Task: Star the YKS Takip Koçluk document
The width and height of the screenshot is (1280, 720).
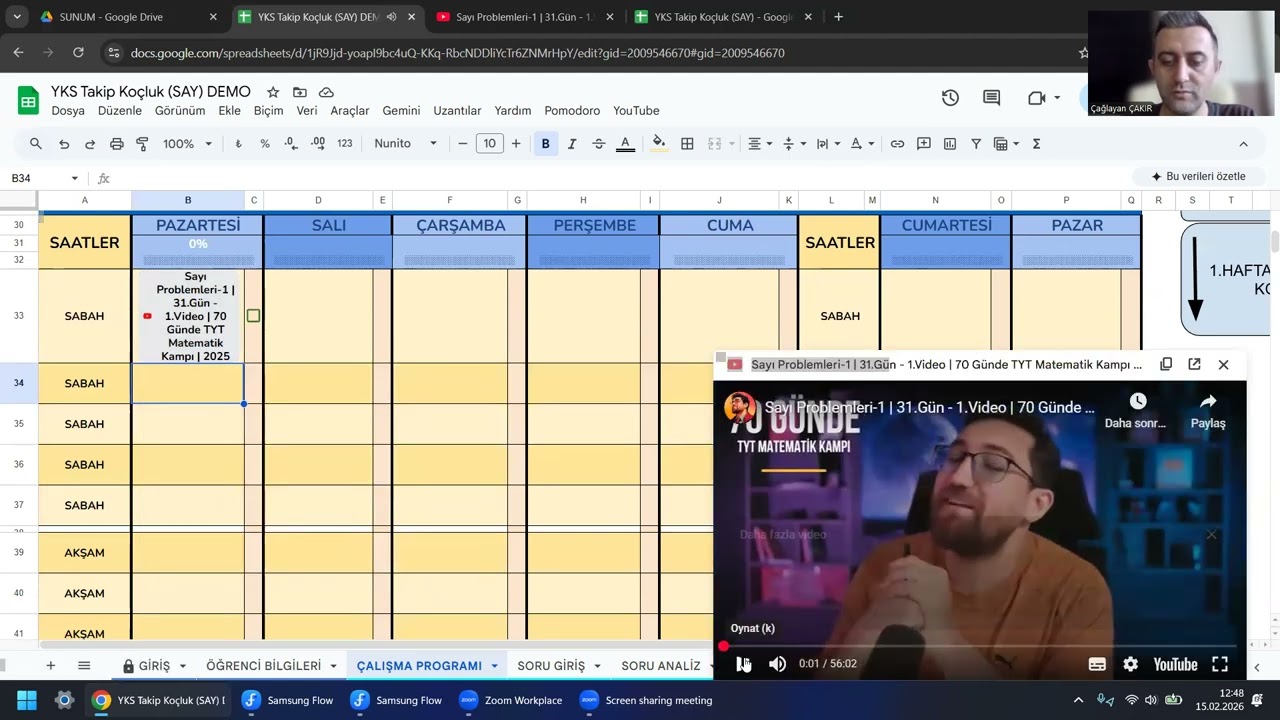Action: point(273,92)
